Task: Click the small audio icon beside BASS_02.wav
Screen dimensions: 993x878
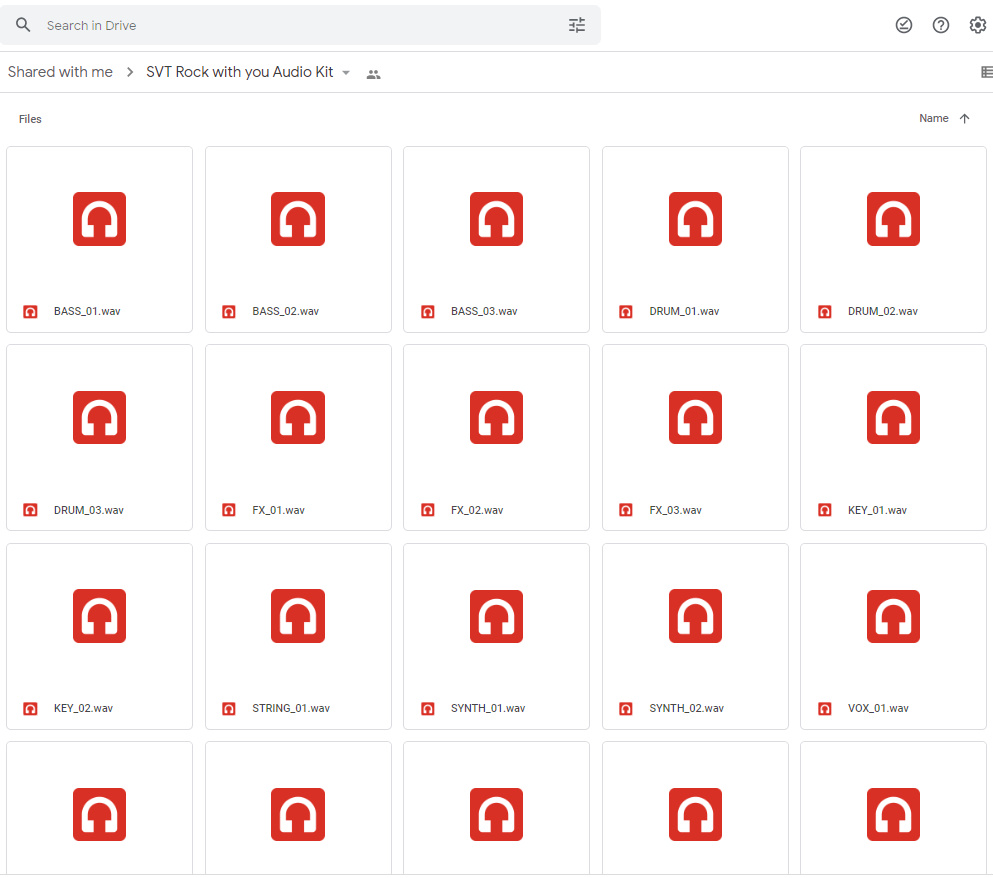Action: tap(229, 312)
